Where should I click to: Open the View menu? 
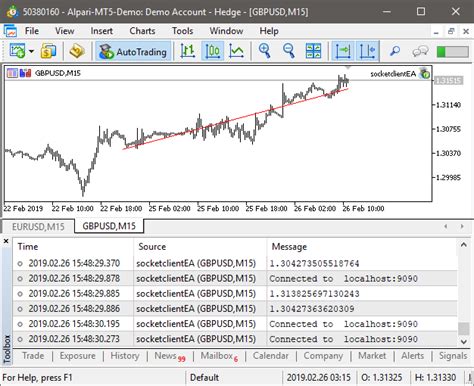[65, 31]
